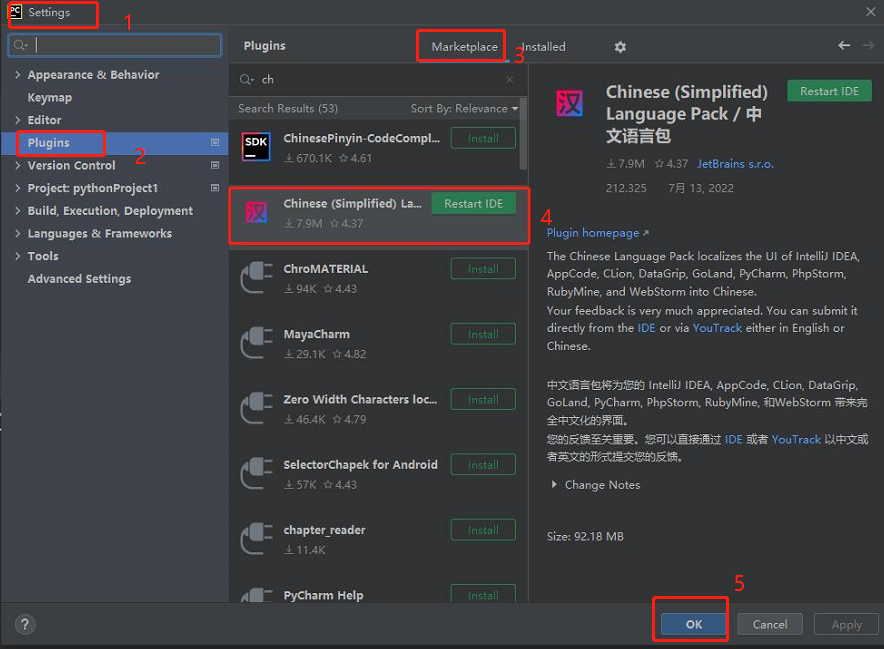
Task: Click the Chinese language pack icon in list
Action: tap(256, 212)
